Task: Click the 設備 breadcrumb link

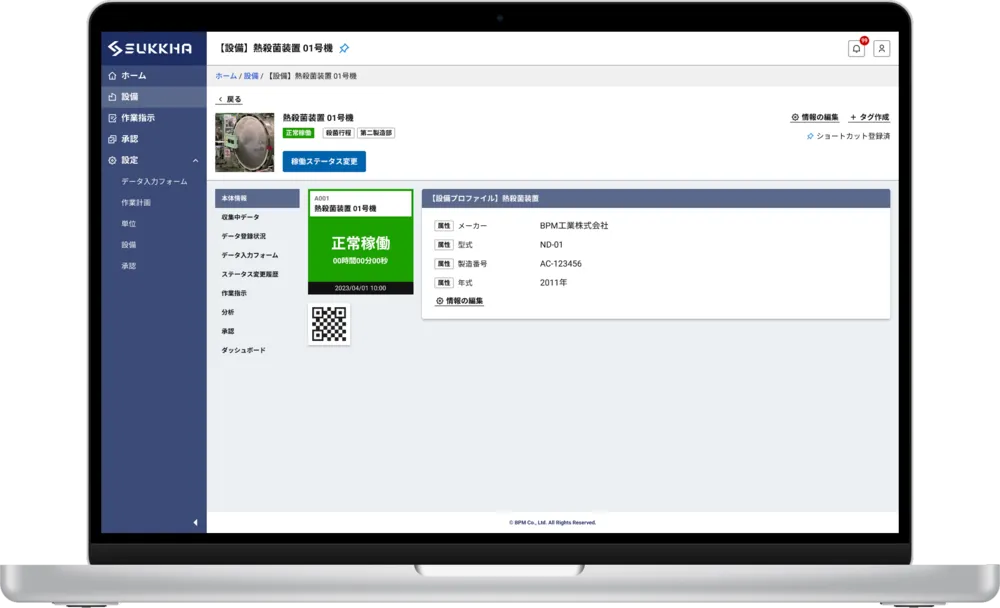Action: [251, 76]
